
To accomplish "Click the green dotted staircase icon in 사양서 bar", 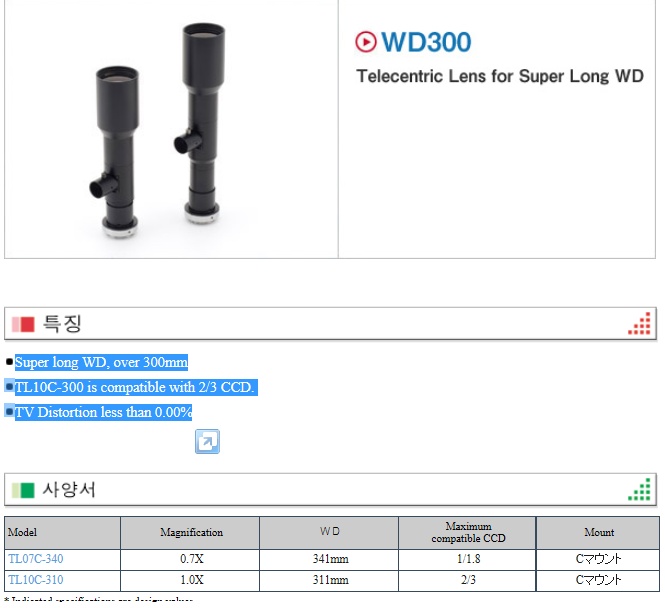I will 639,489.
